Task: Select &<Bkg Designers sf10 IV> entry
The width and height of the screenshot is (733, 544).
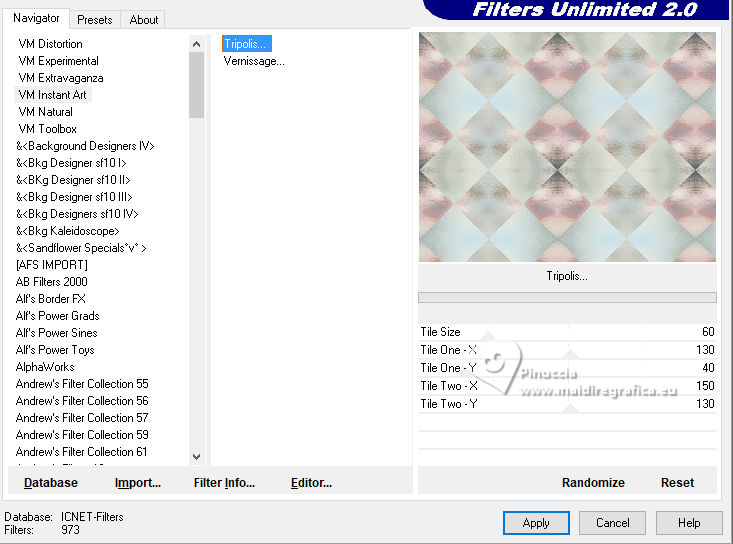Action: 77,214
